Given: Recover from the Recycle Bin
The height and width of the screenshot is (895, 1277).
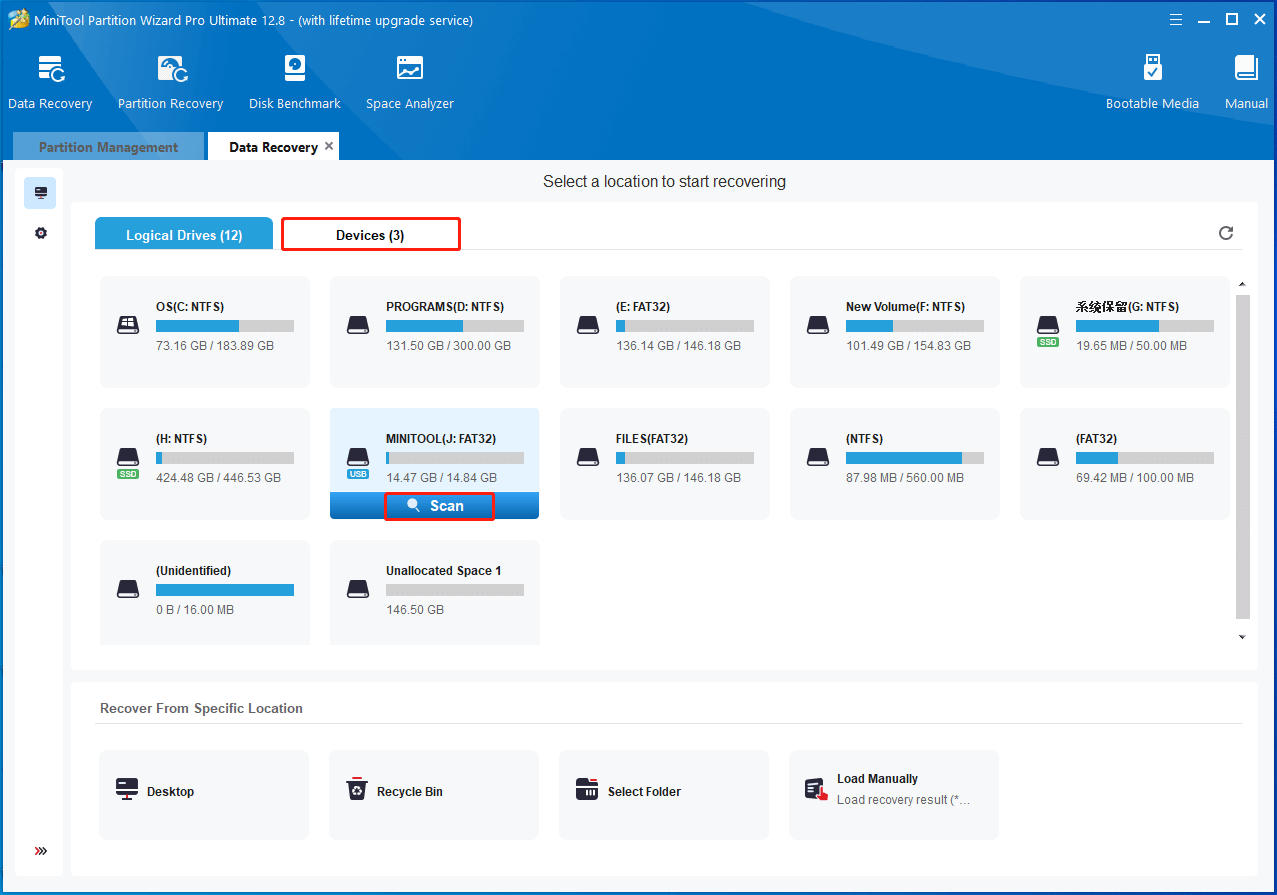Looking at the screenshot, I should tap(434, 795).
